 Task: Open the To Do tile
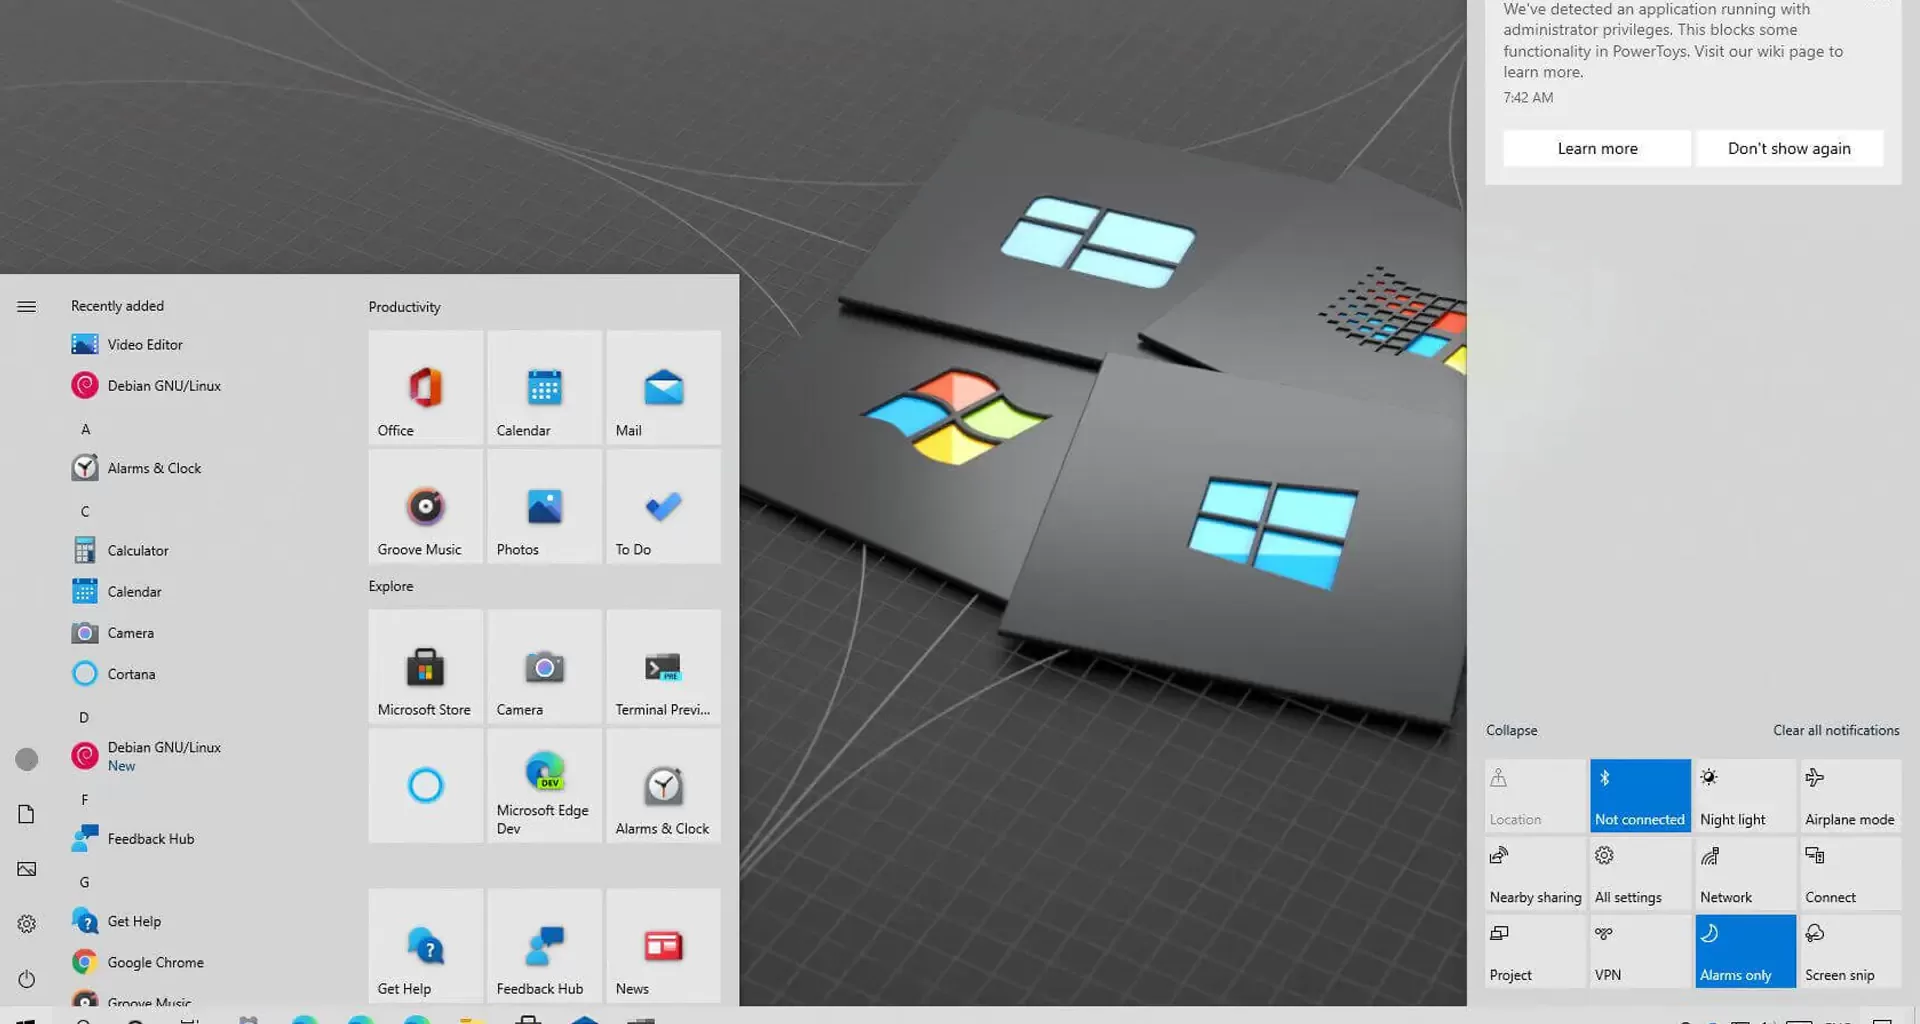pos(663,506)
